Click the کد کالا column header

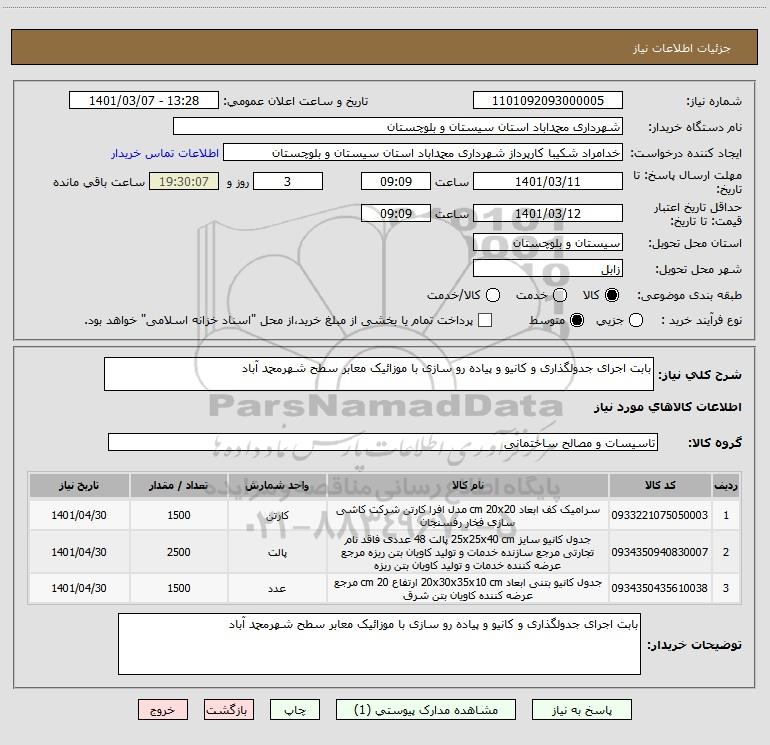pyautogui.click(x=660, y=485)
